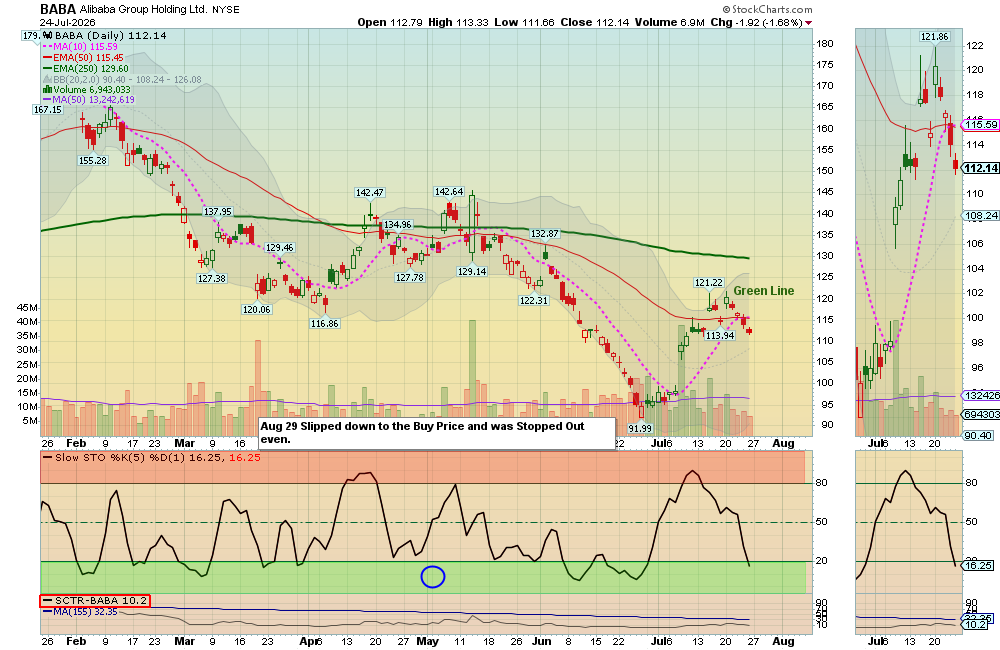Click the 127.78 price label
The image size is (1000, 650).
click(x=409, y=277)
